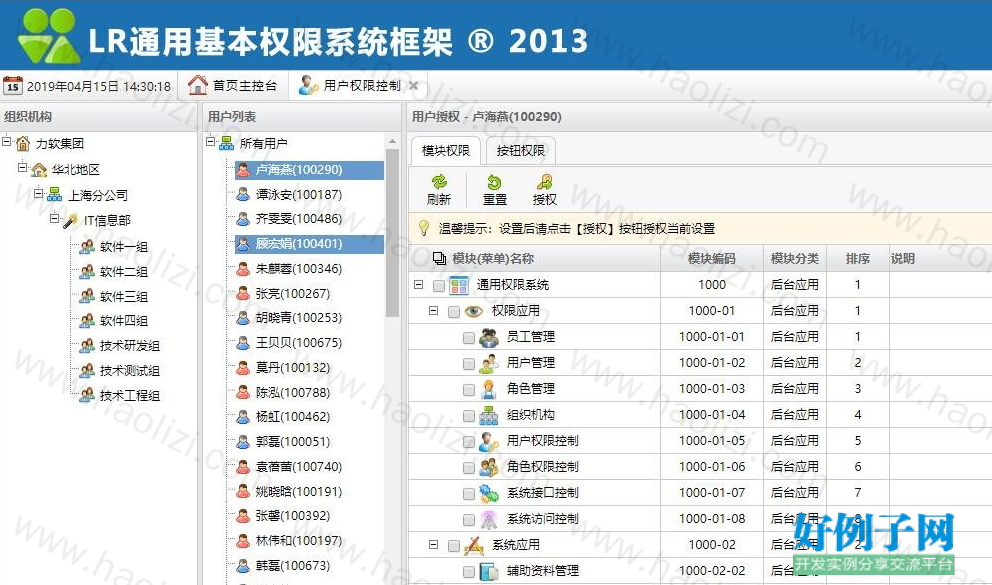
Task: Collapse the 华北地区 tree node
Action: [22, 168]
